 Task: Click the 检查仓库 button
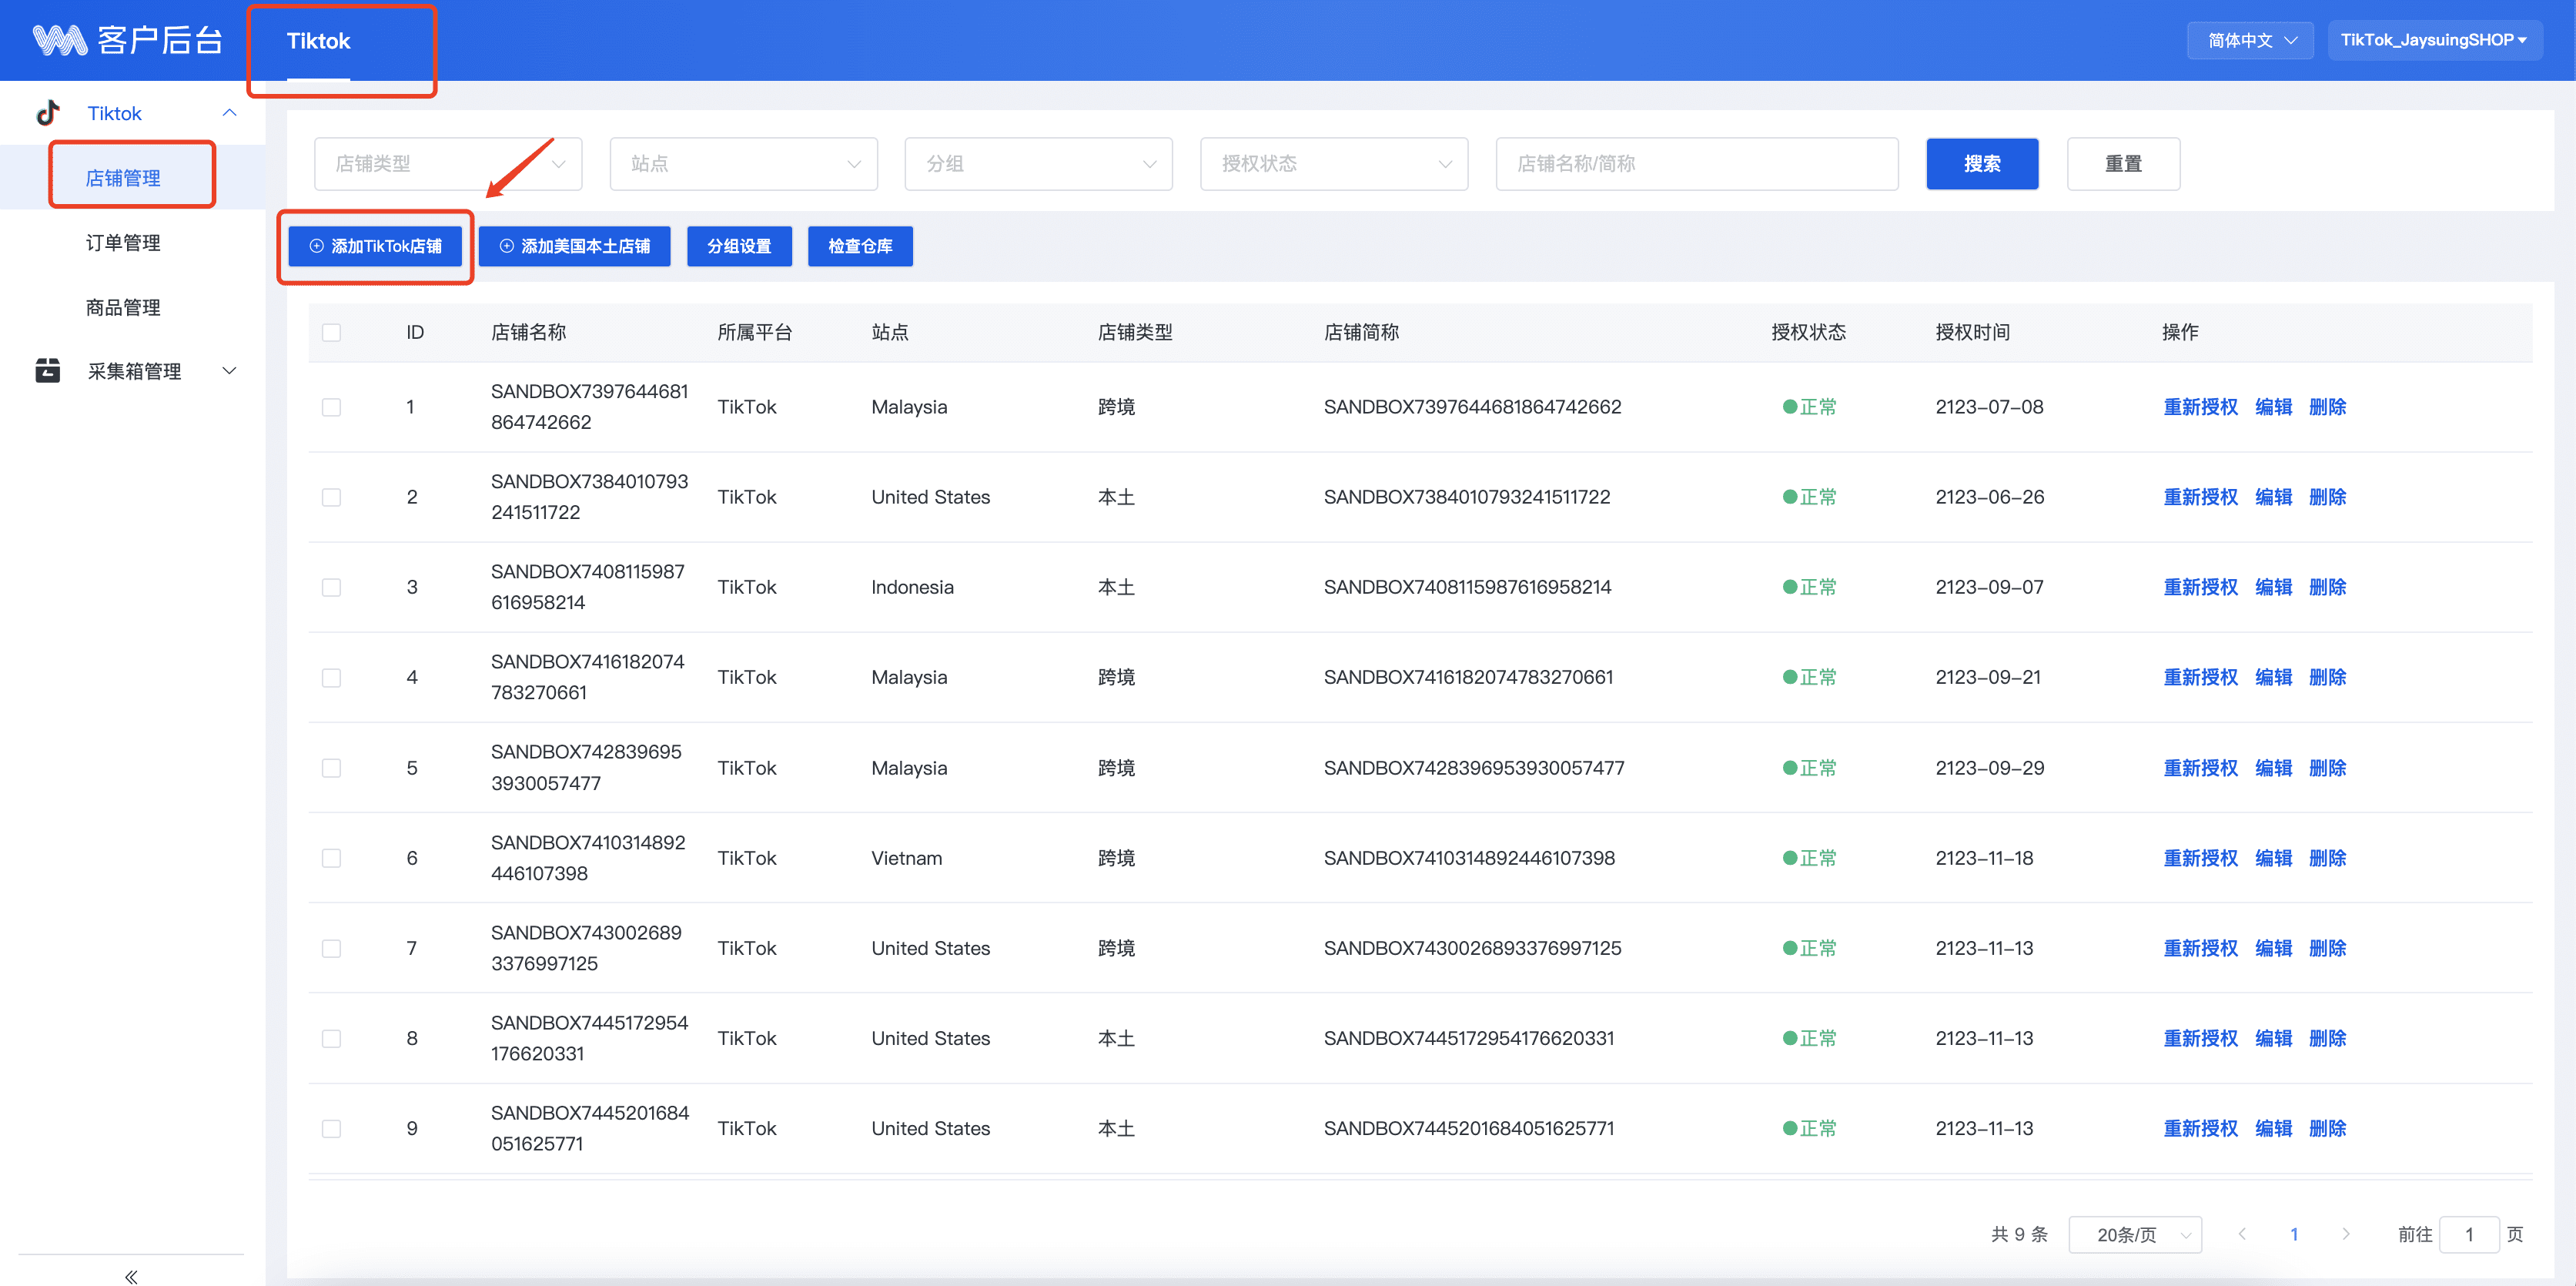[x=860, y=246]
